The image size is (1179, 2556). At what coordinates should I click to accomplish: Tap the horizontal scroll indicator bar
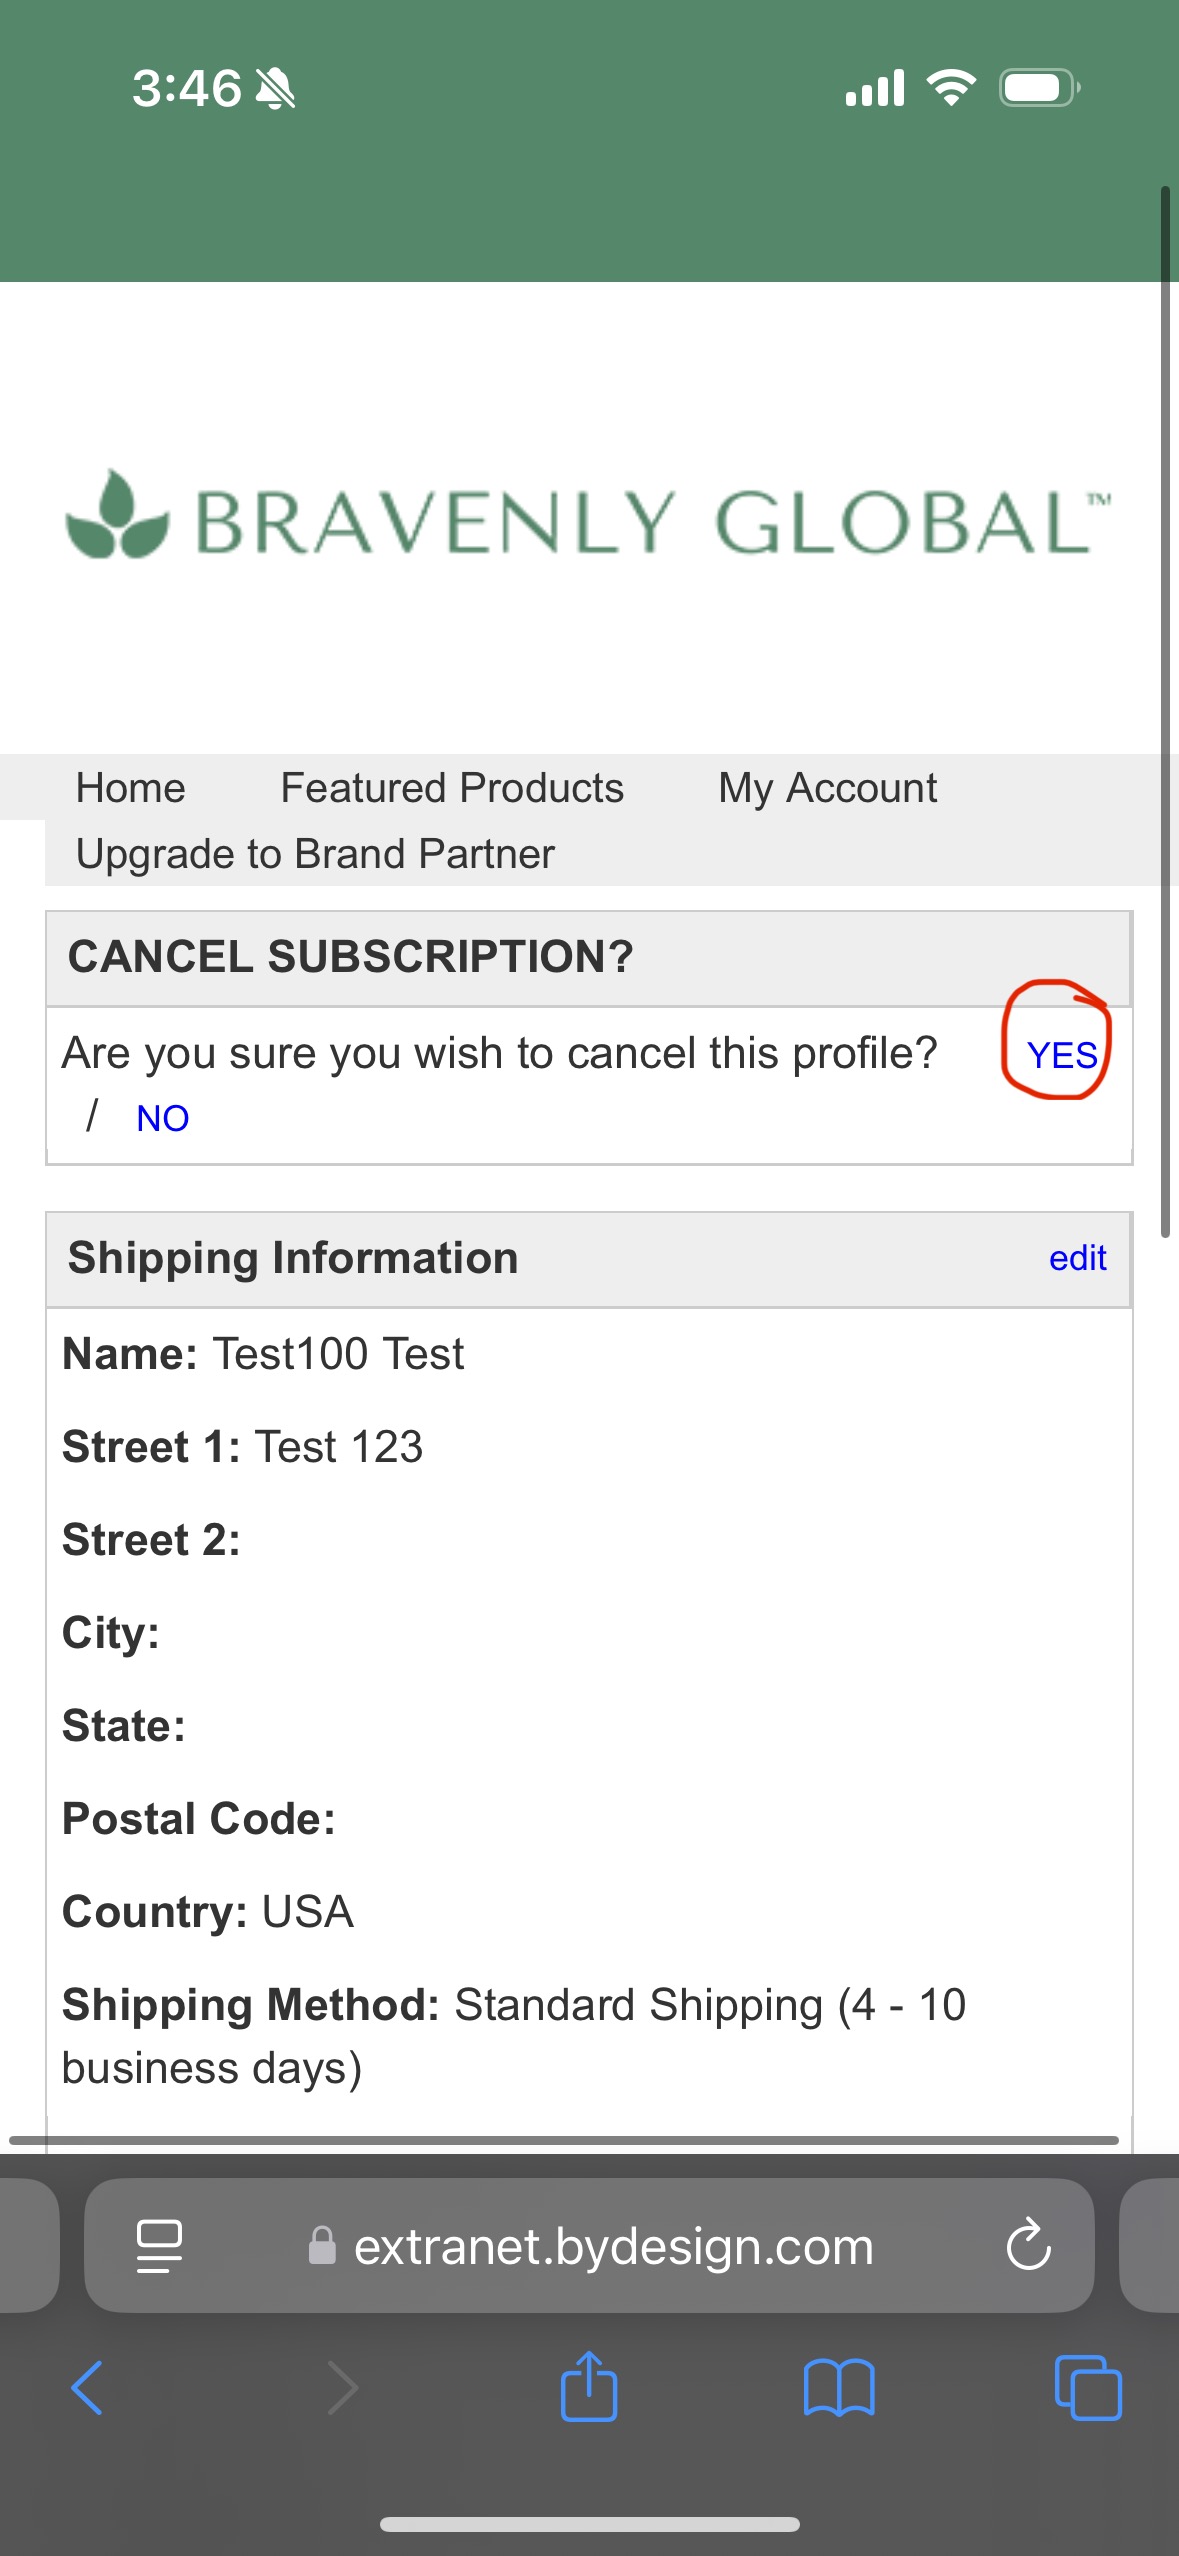(563, 2140)
